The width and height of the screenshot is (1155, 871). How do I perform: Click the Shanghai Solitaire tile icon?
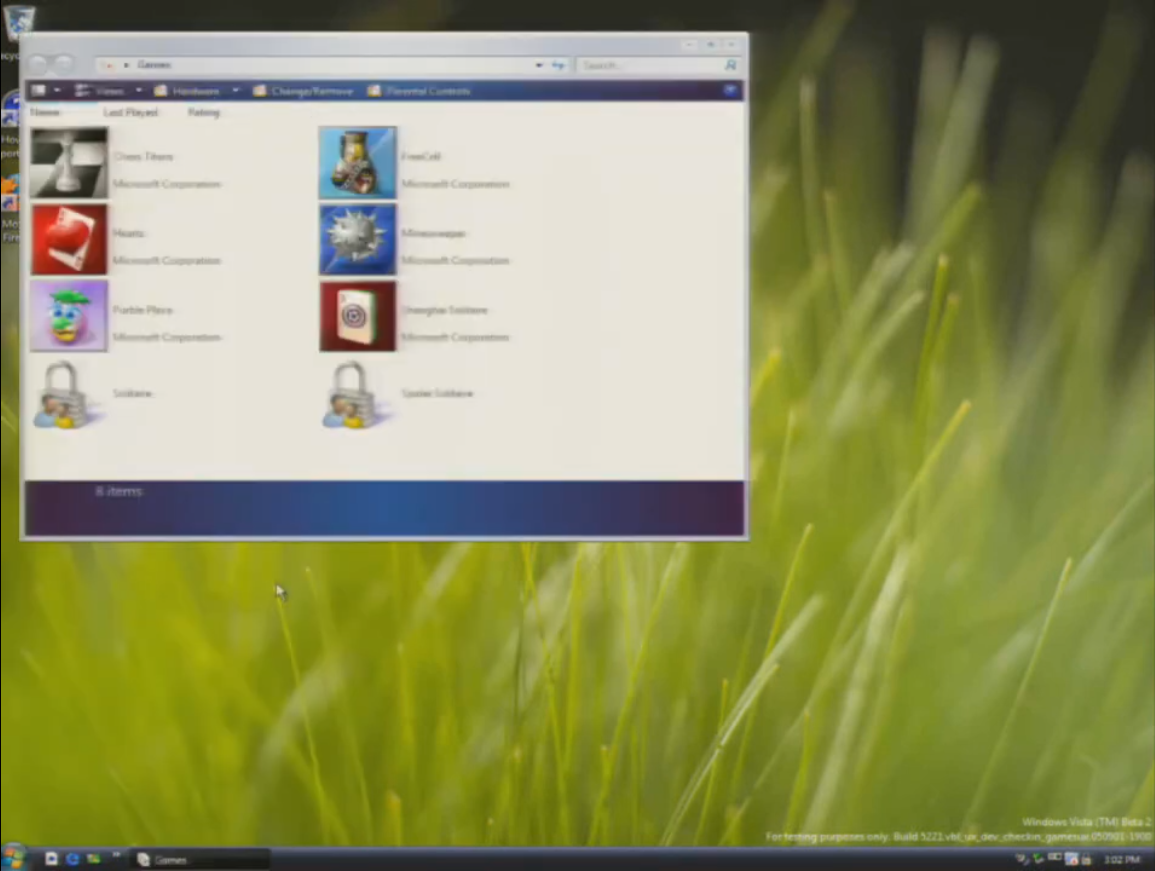pos(357,316)
